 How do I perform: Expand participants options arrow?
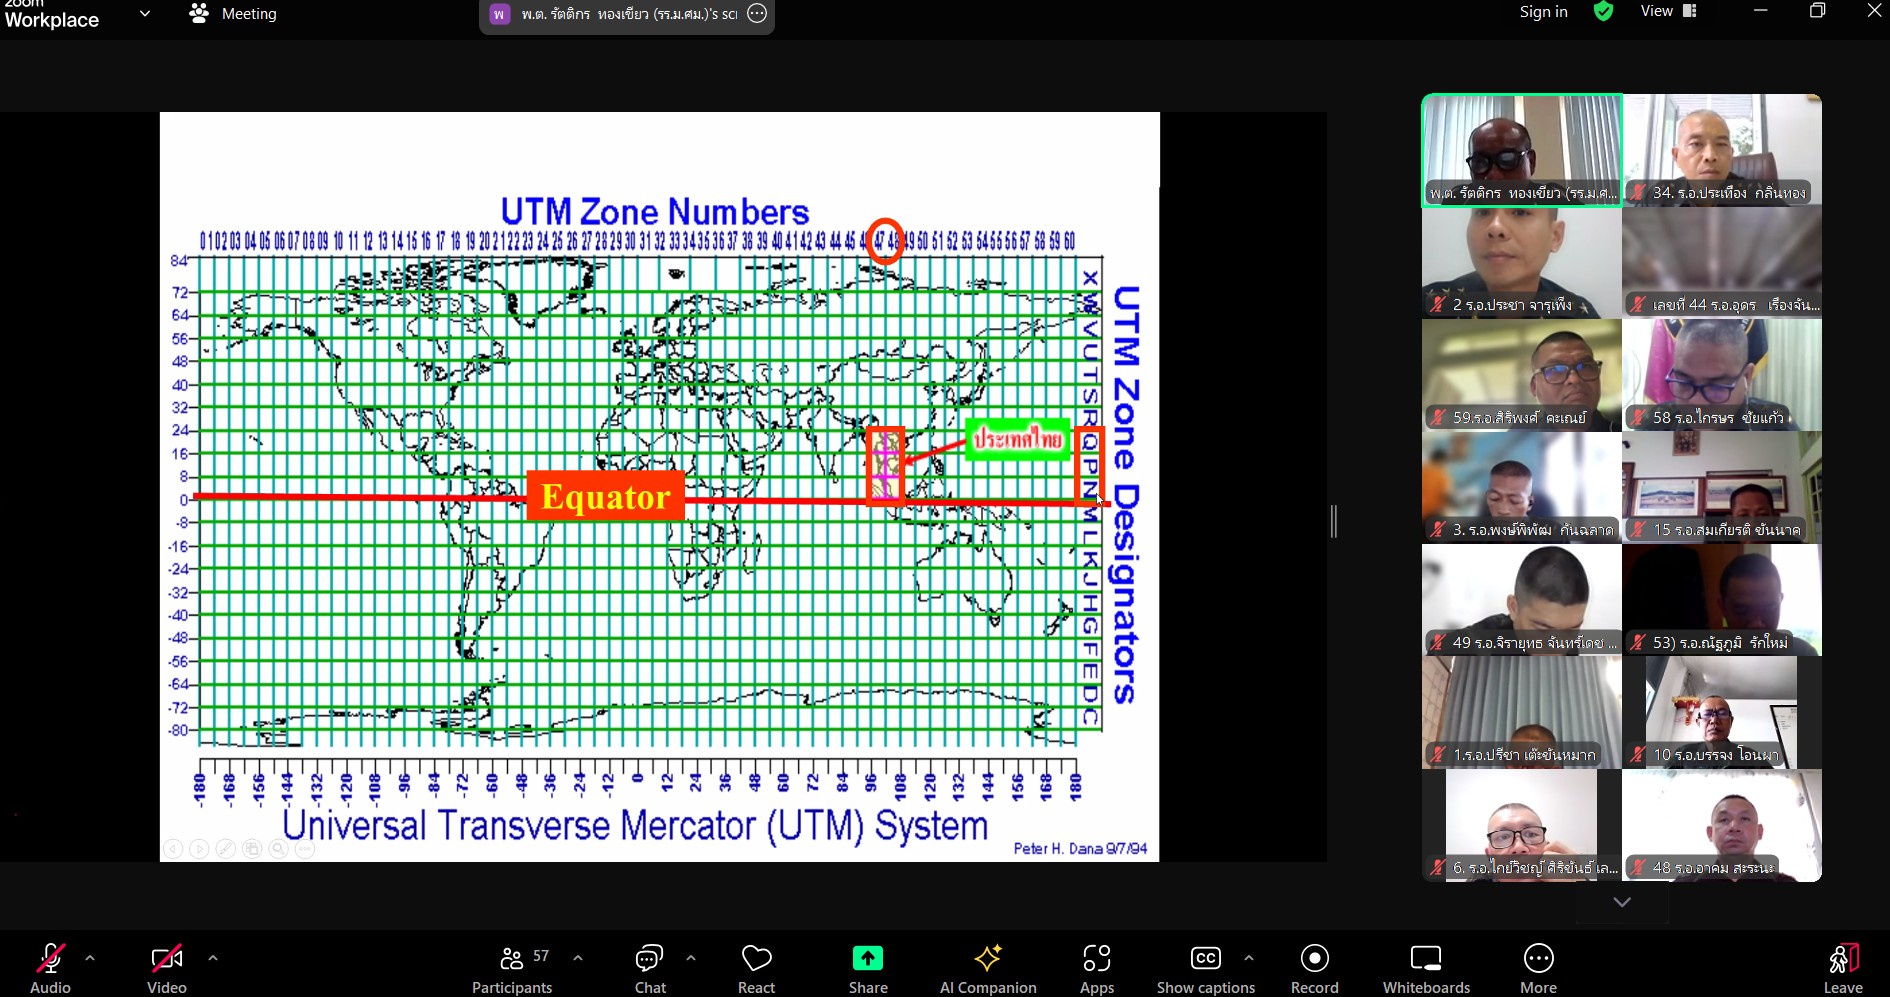(x=578, y=958)
